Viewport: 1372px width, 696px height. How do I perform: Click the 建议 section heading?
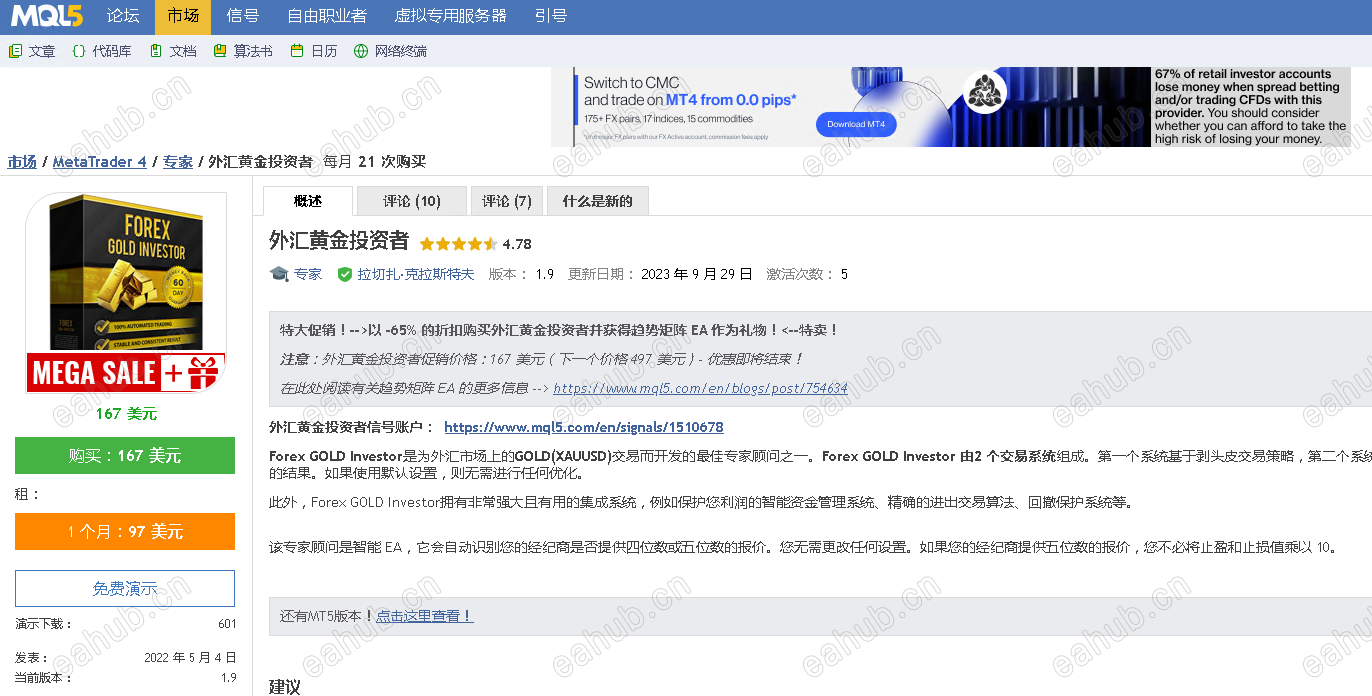point(285,687)
